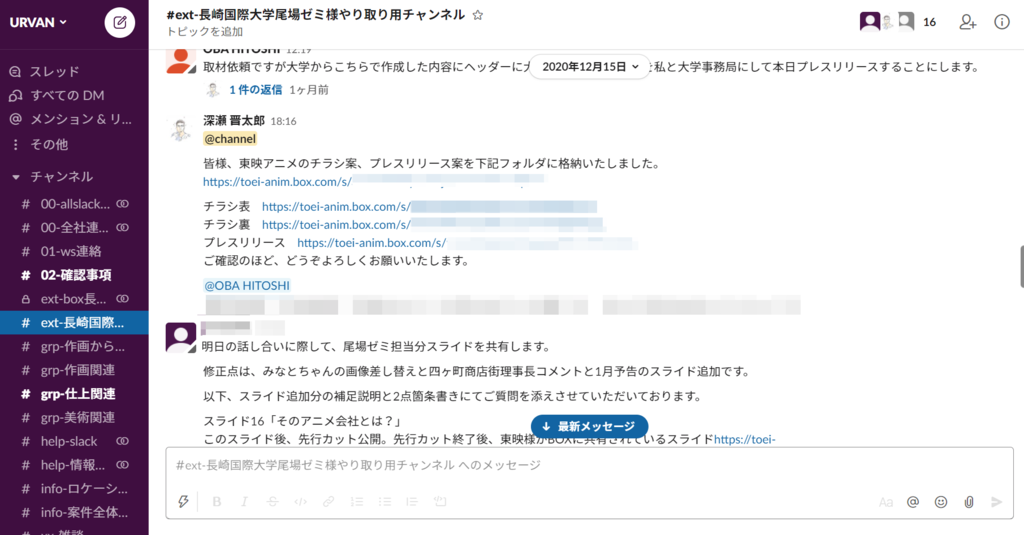
Task: Open channel info-案件全体
Action: pyautogui.click(x=74, y=512)
